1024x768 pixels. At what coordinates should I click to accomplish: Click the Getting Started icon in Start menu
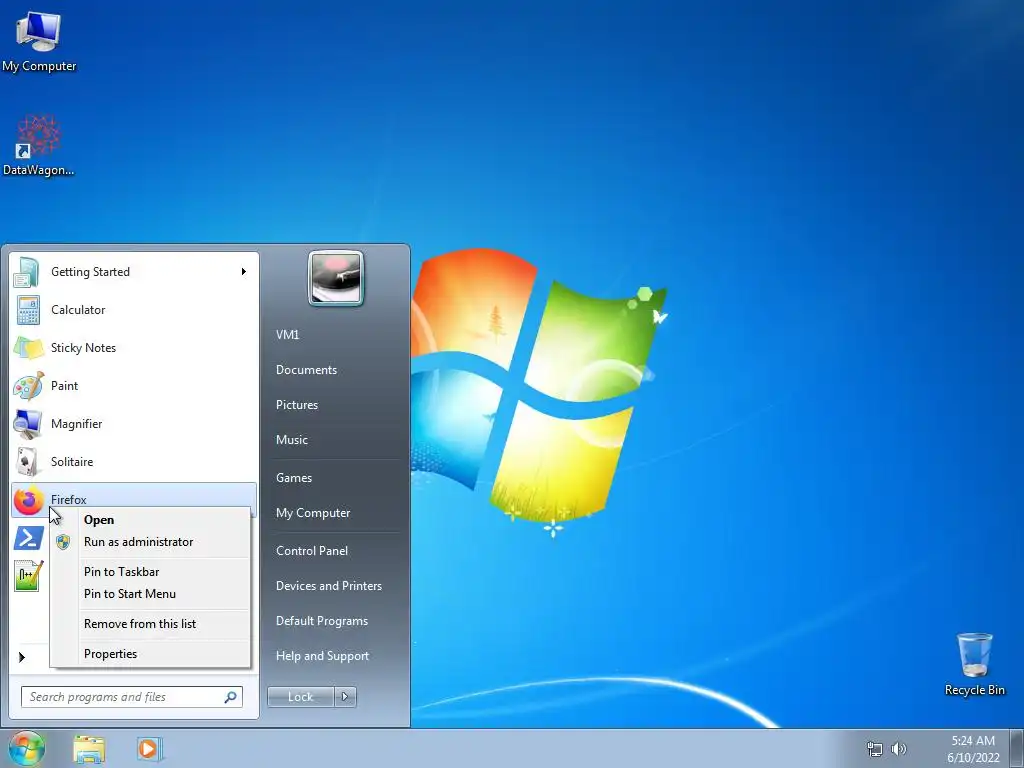pyautogui.click(x=27, y=272)
